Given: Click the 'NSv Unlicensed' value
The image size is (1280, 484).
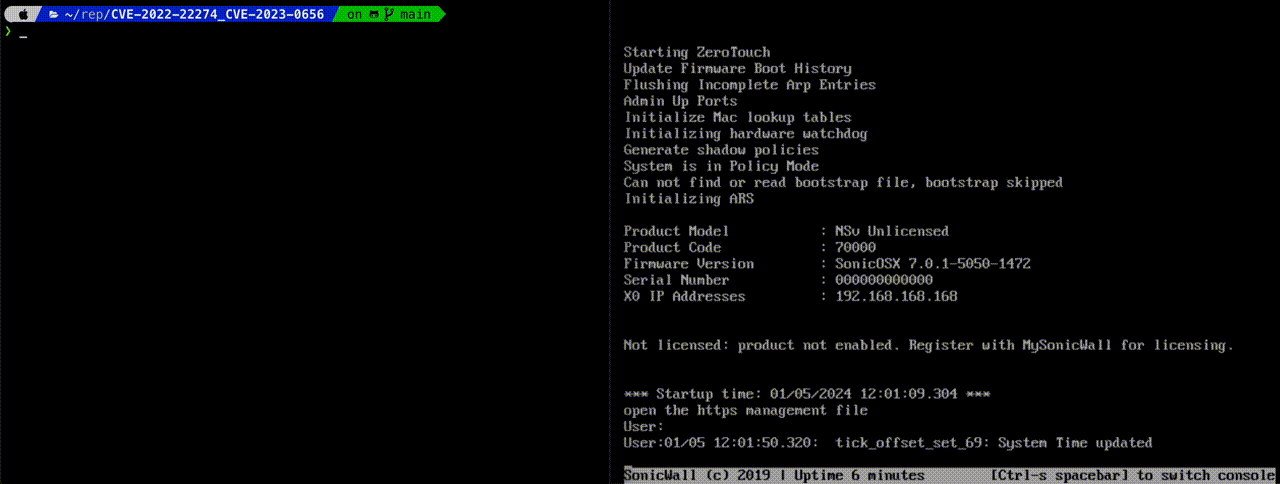Looking at the screenshot, I should point(892,231).
